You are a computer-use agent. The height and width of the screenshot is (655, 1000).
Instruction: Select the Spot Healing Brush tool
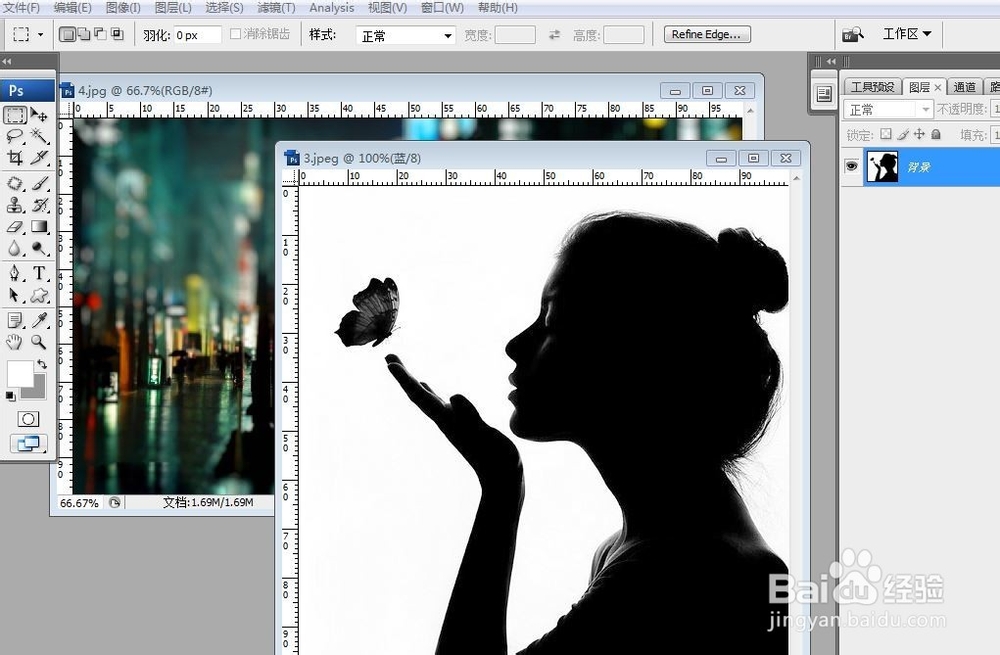tap(15, 184)
